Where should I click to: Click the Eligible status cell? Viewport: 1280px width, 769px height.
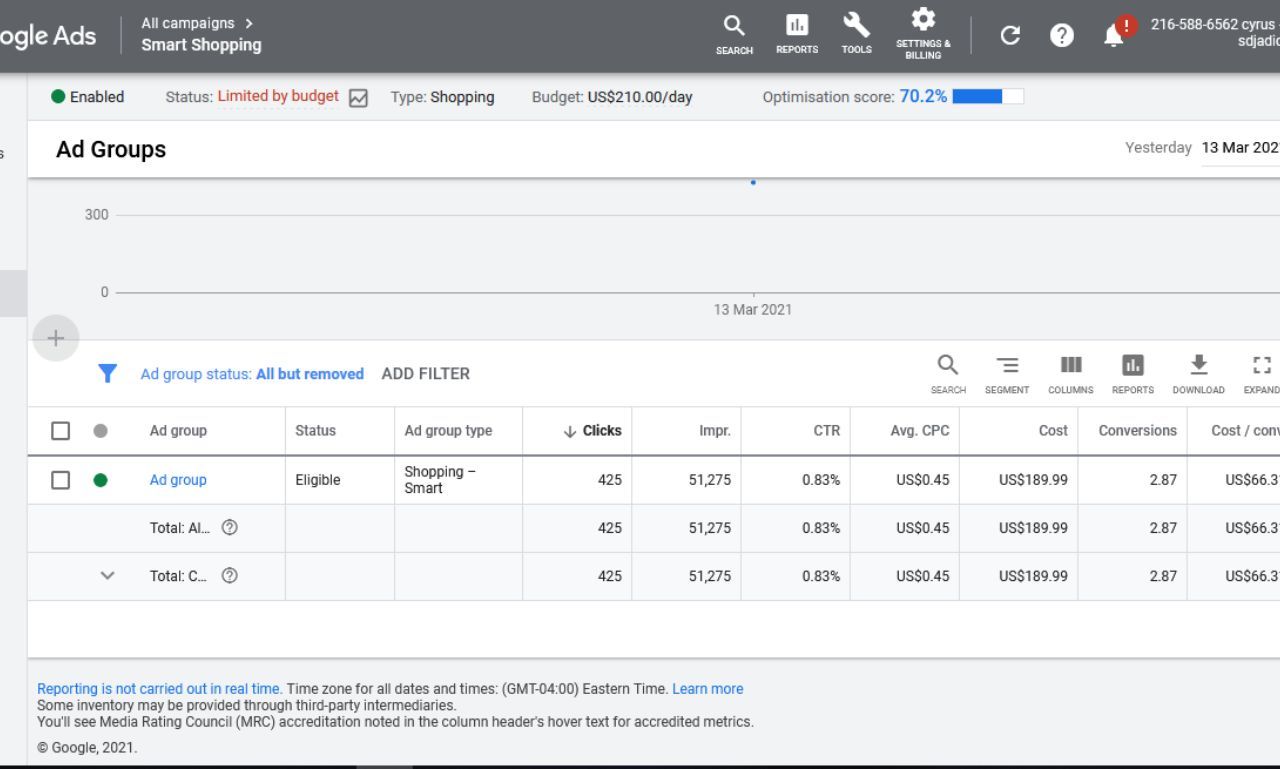click(318, 480)
